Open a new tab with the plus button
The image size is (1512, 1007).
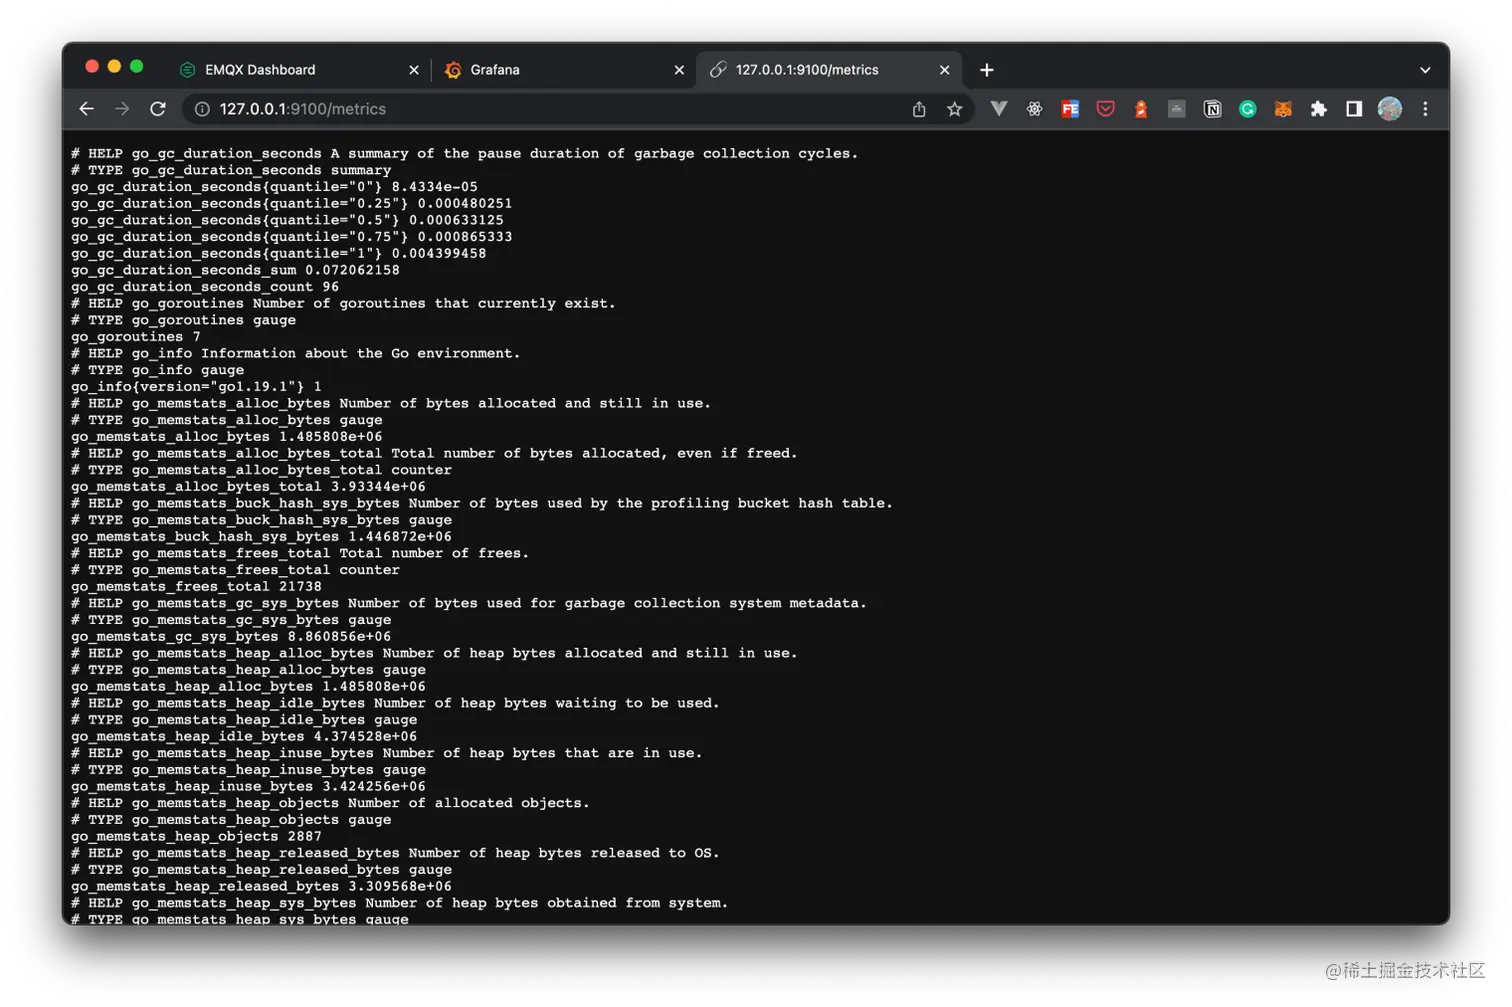[x=986, y=69]
